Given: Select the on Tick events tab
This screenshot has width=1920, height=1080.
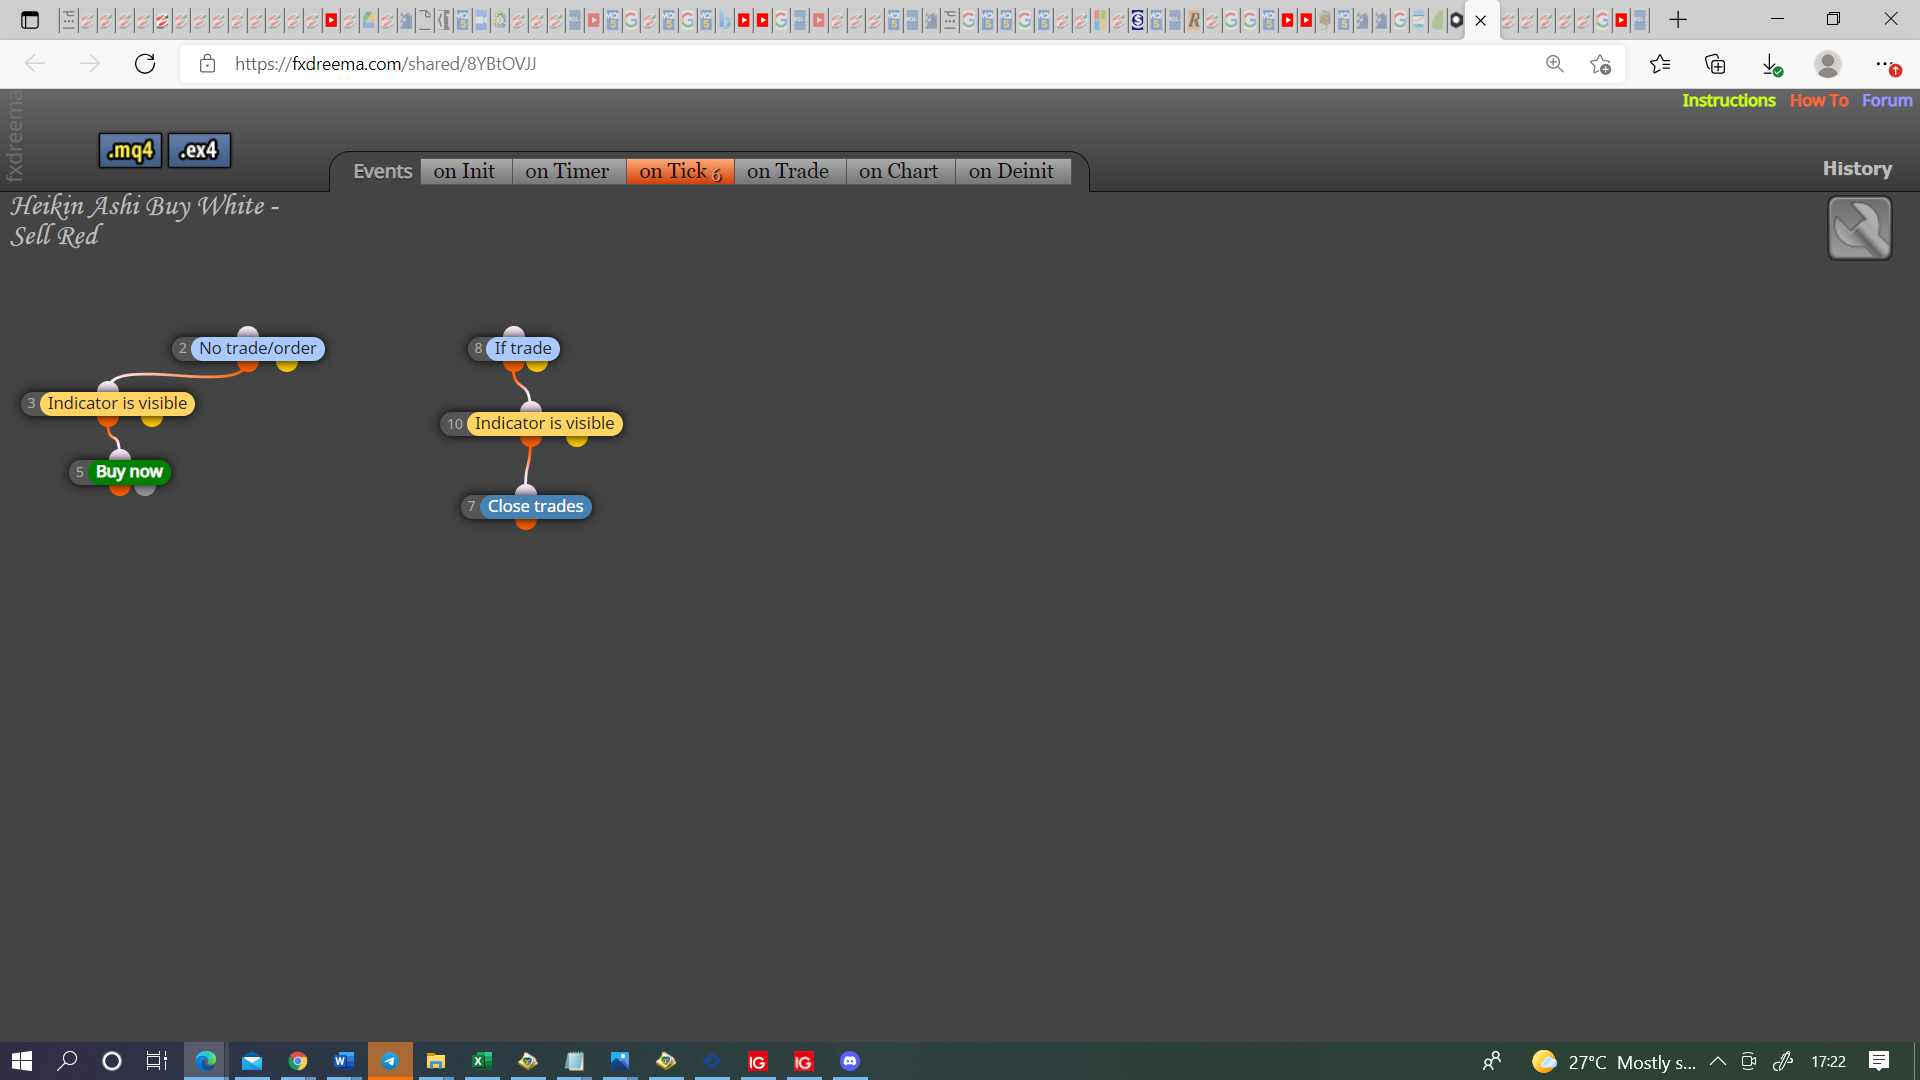Looking at the screenshot, I should 680,171.
